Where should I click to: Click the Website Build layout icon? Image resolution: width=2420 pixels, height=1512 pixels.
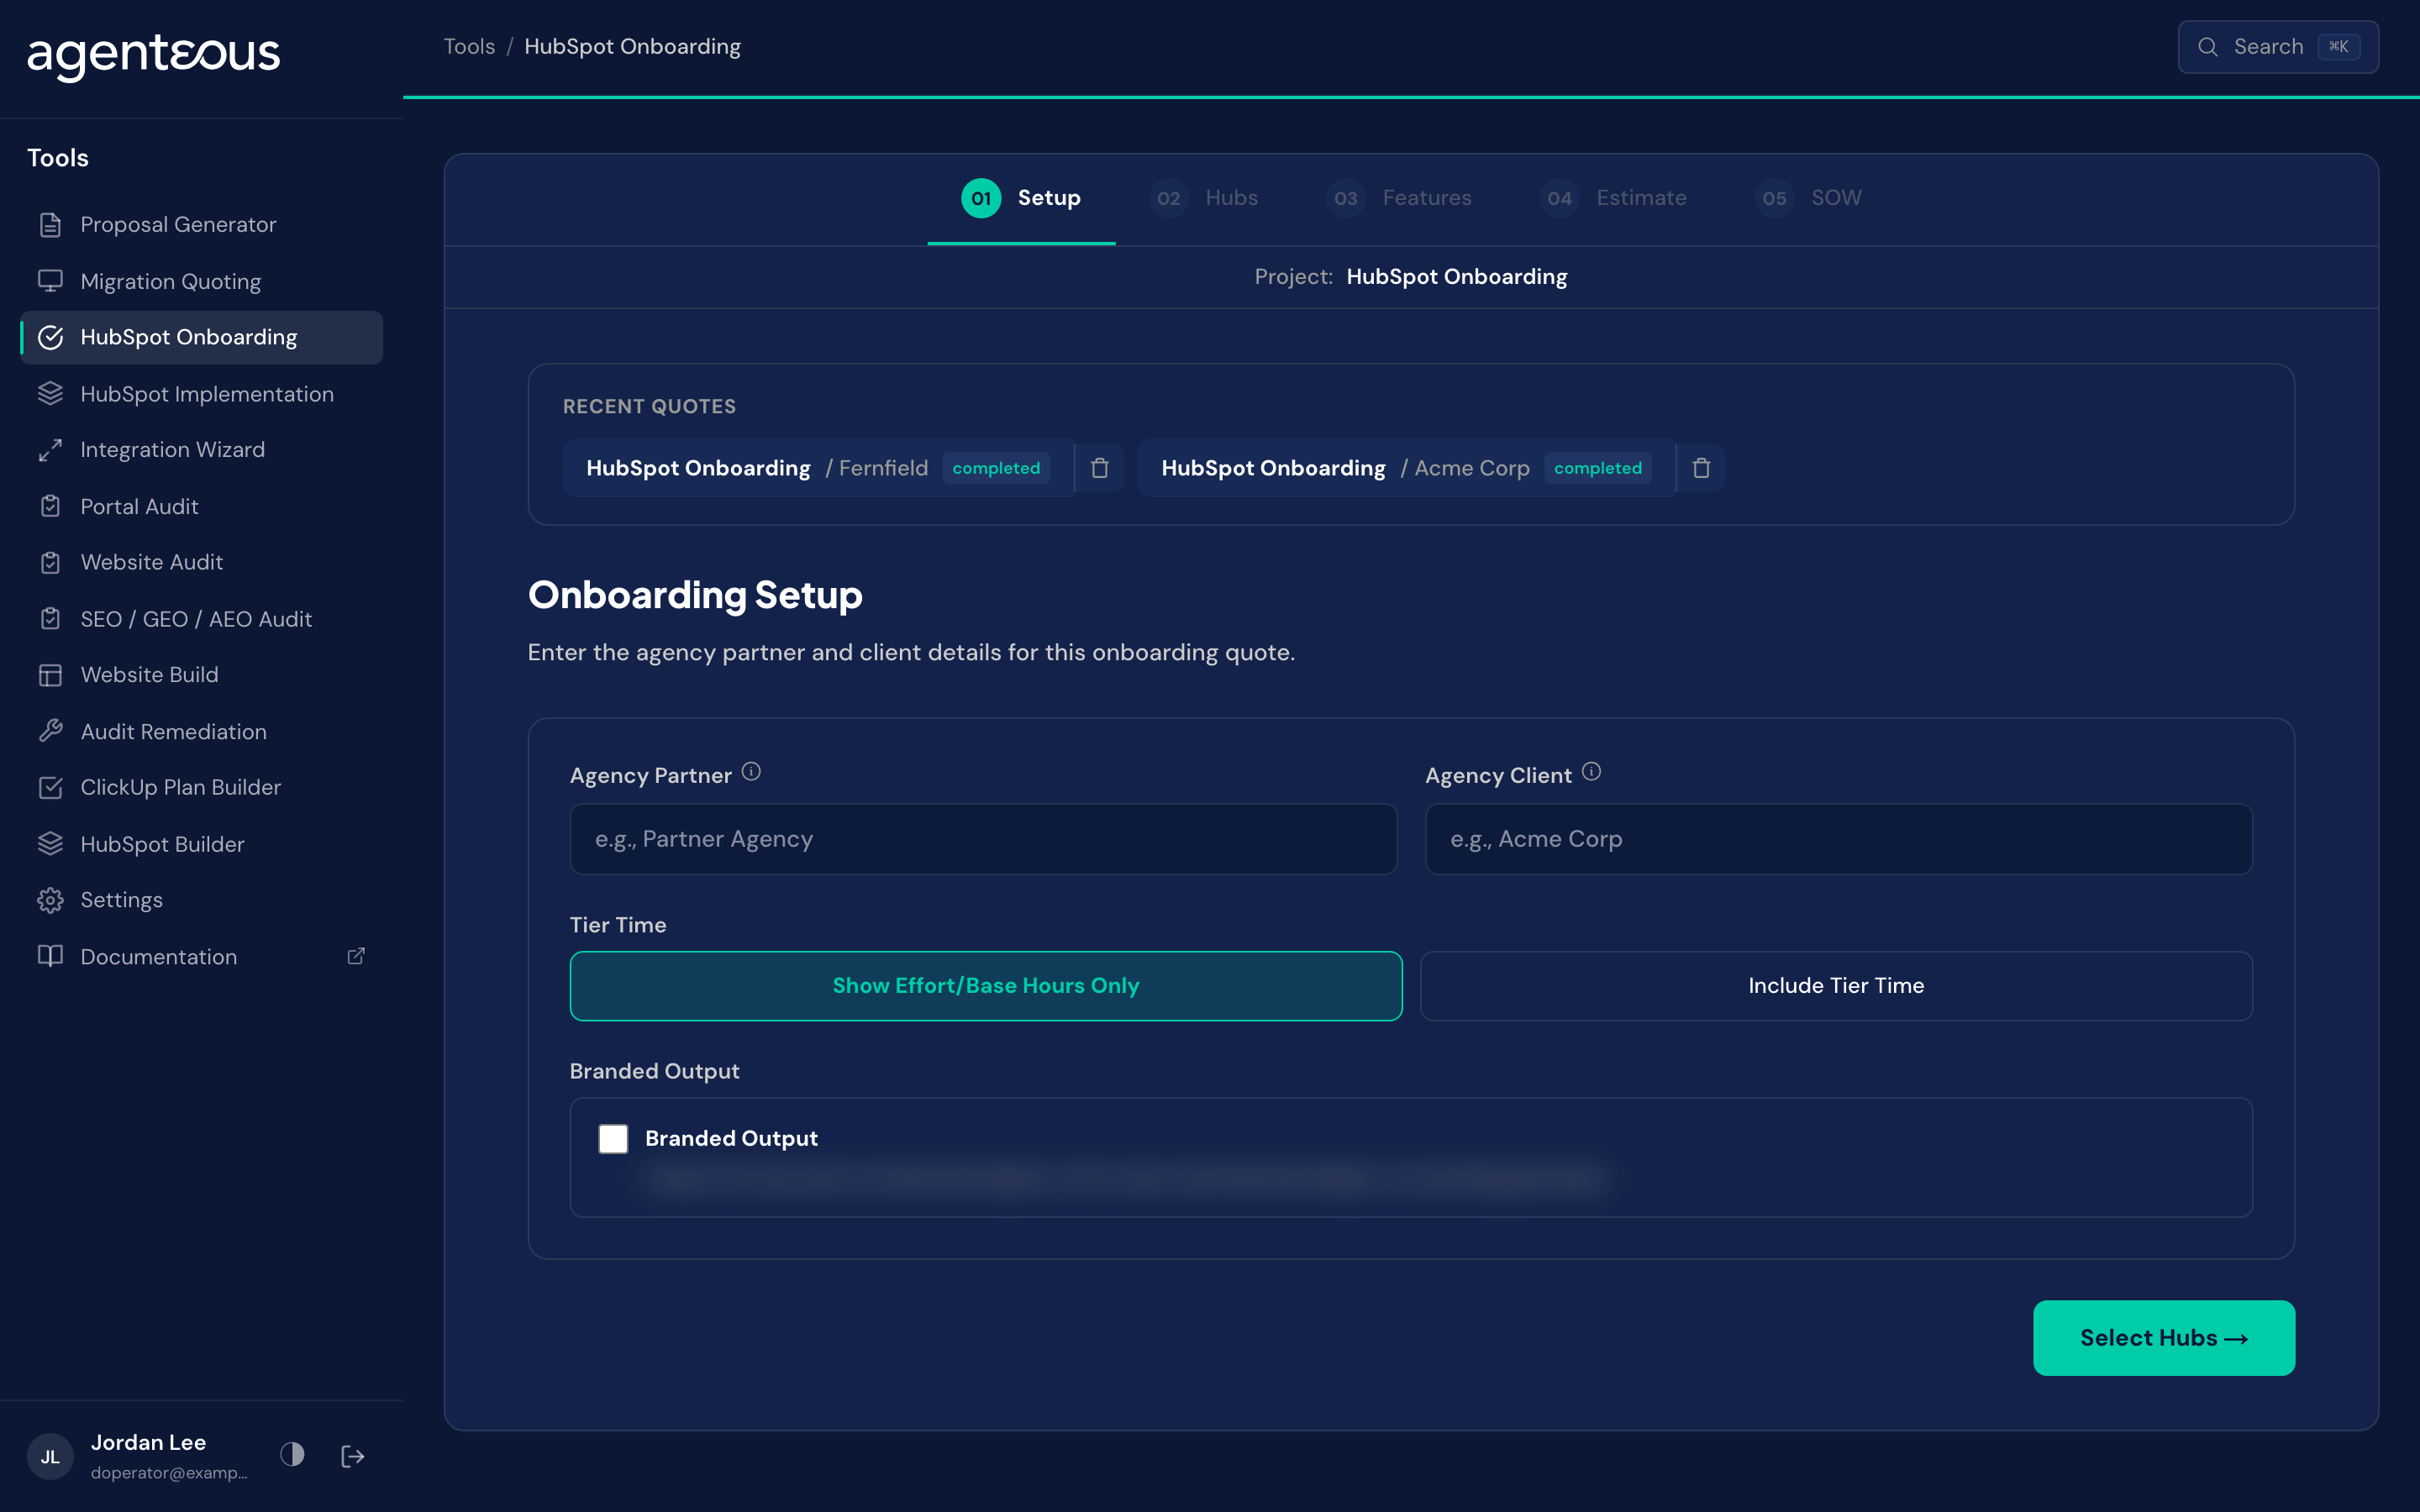[50, 675]
